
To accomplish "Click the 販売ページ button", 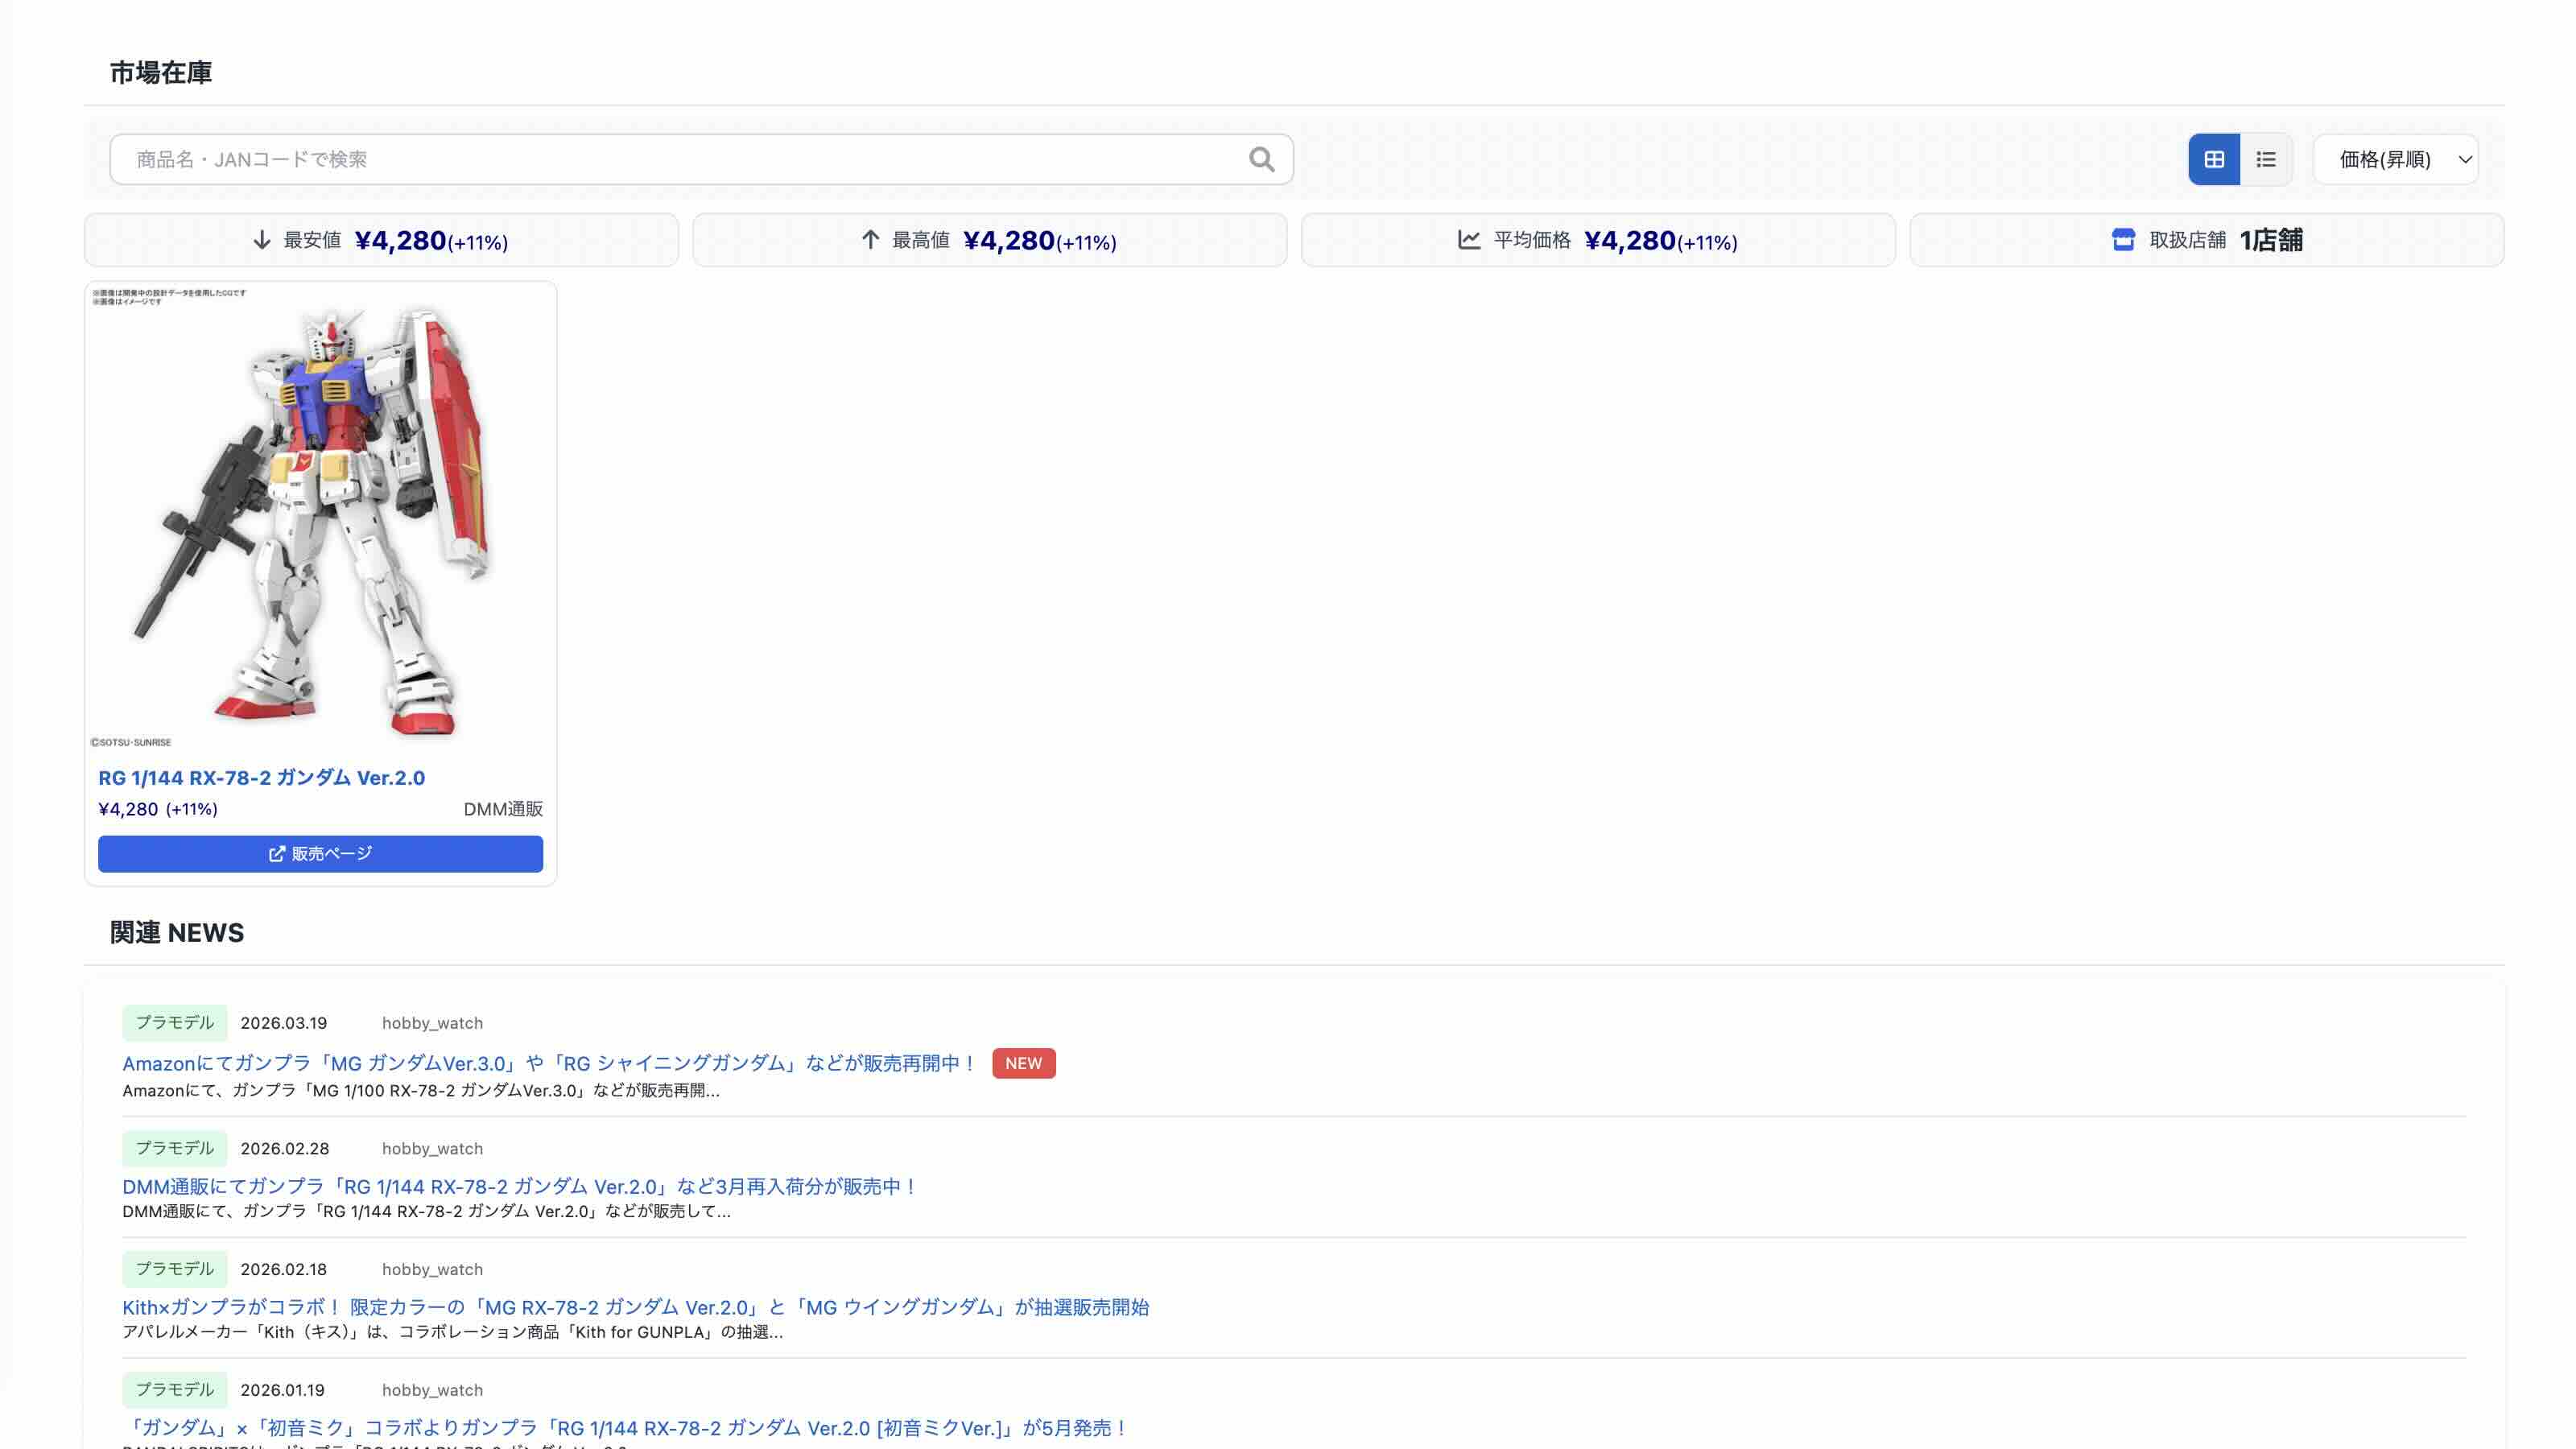I will point(320,854).
